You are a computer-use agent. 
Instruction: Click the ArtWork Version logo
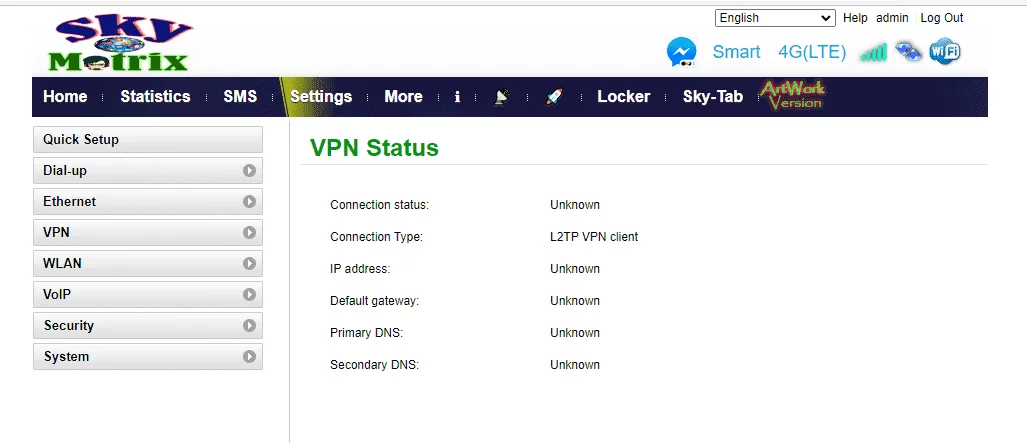point(793,96)
